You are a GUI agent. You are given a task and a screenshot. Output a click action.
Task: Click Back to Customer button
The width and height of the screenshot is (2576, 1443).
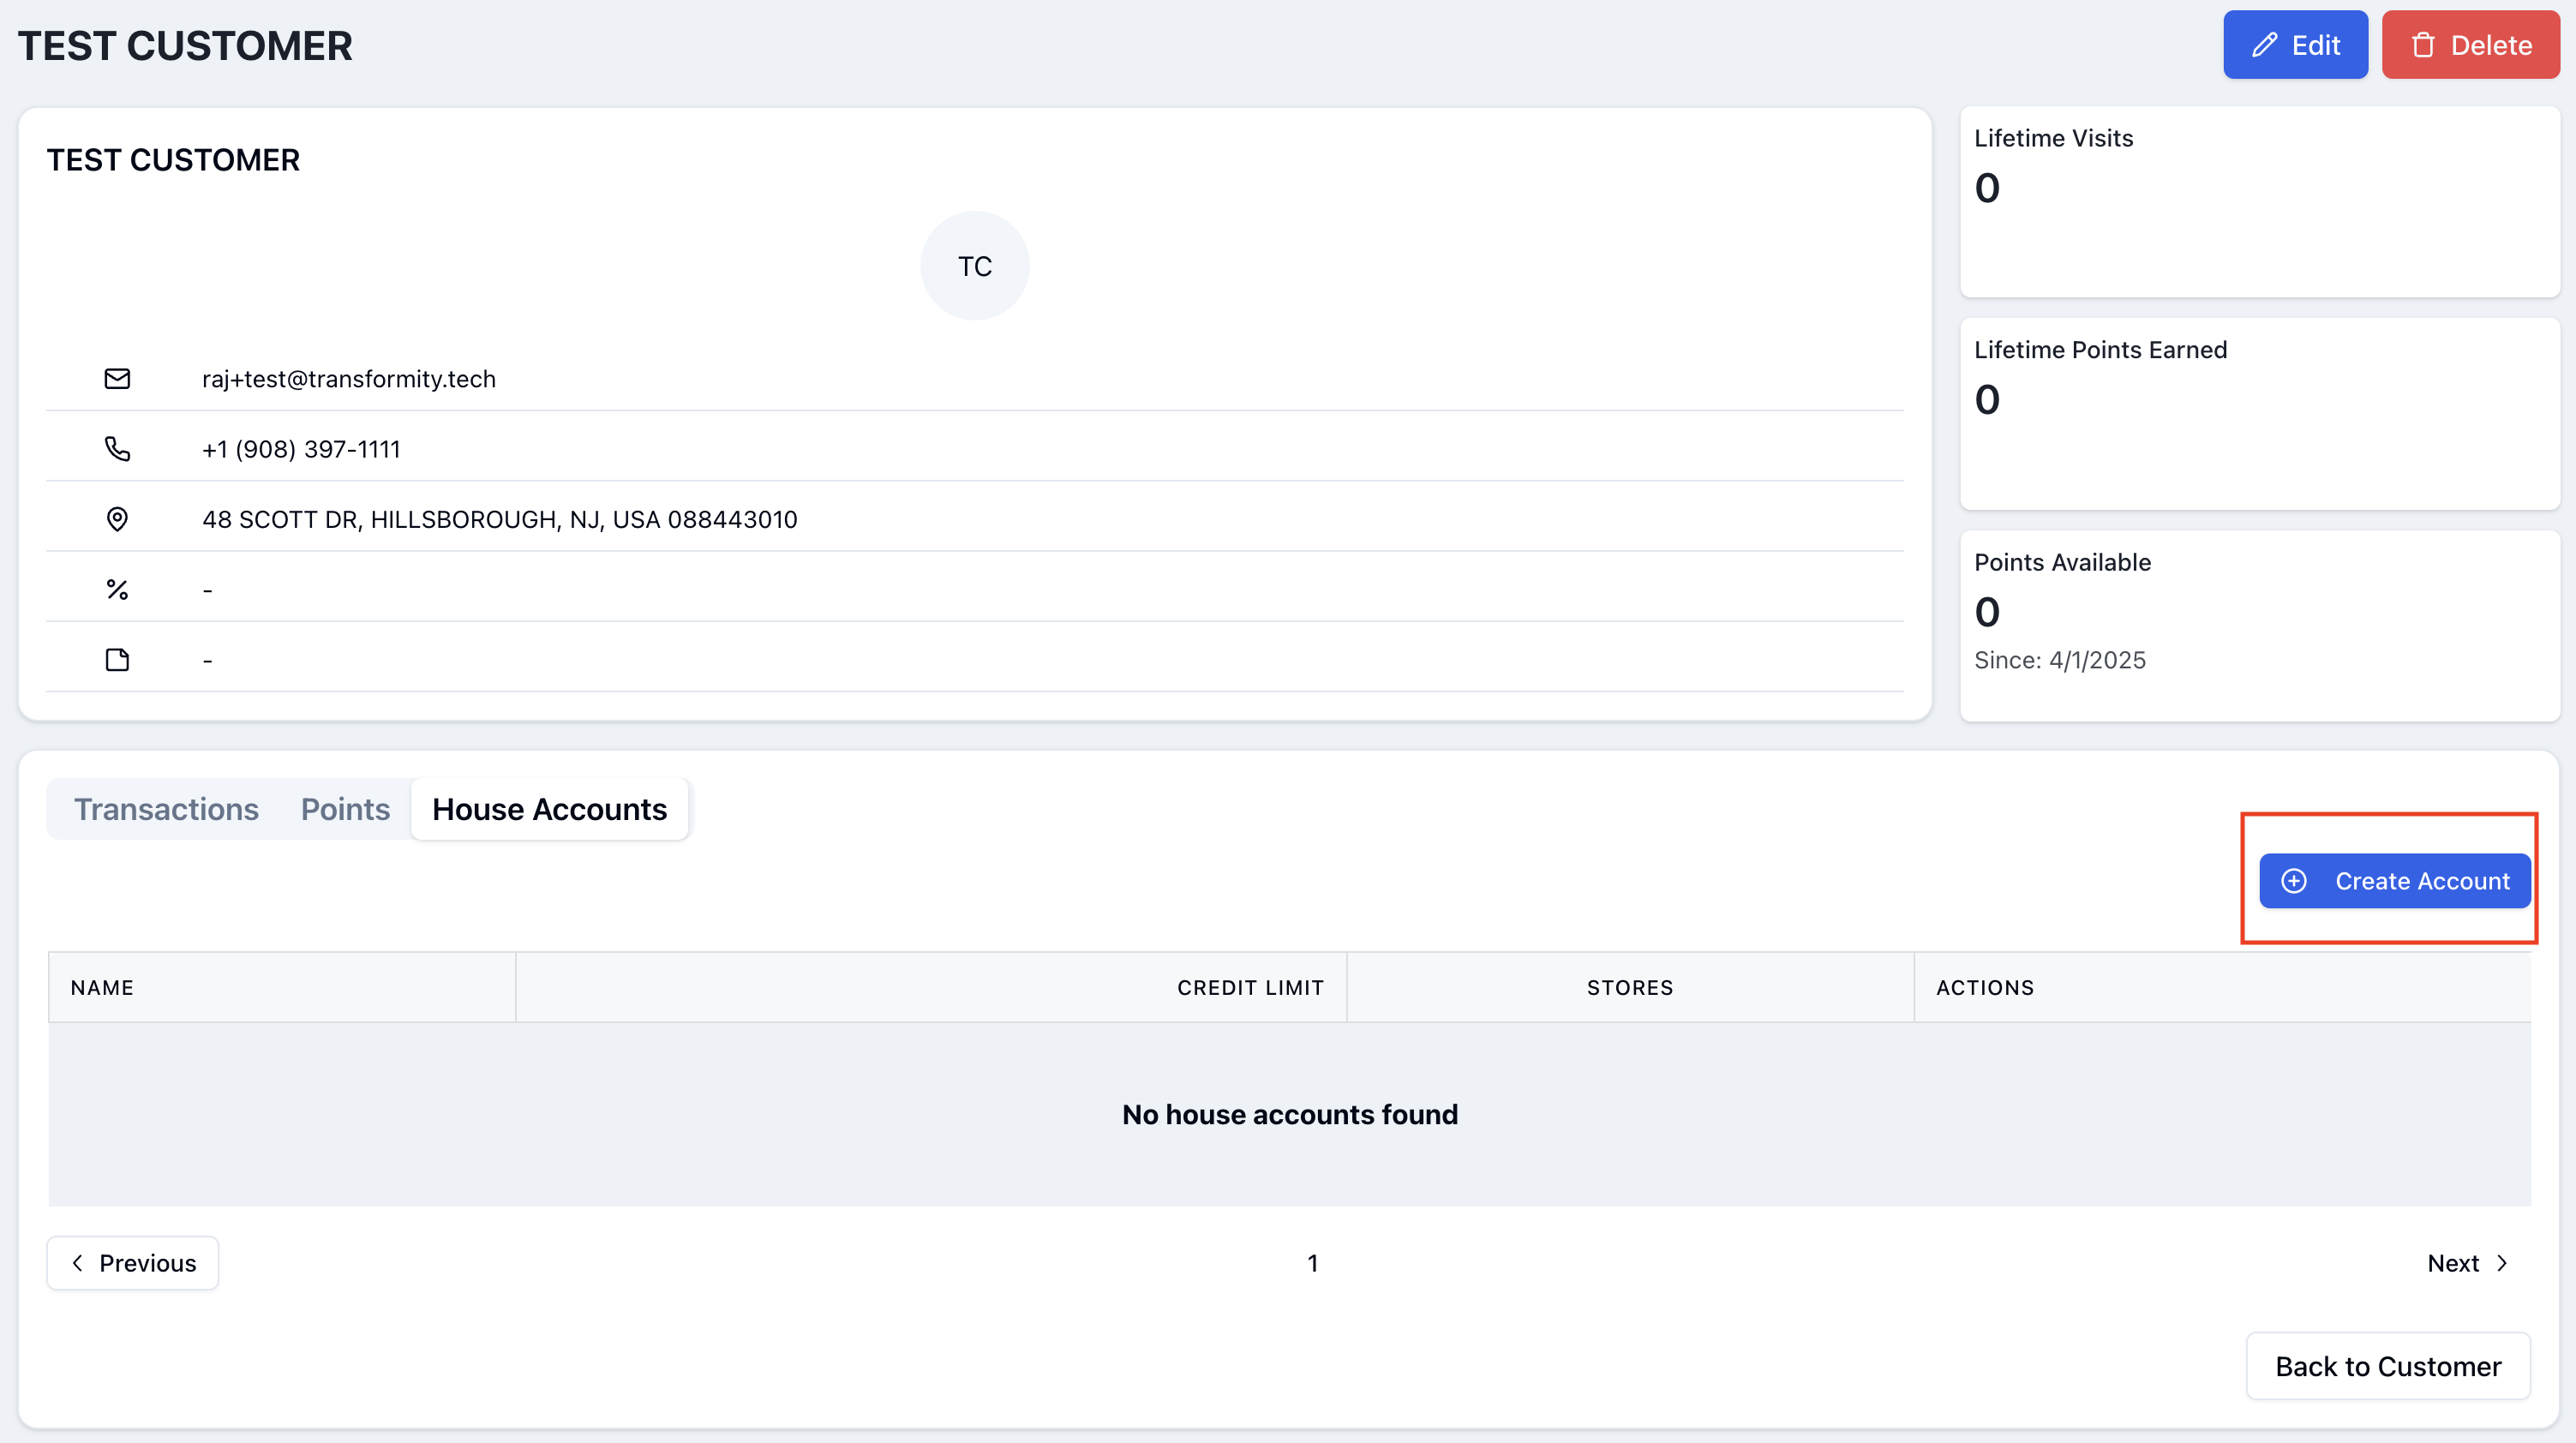tap(2387, 1366)
